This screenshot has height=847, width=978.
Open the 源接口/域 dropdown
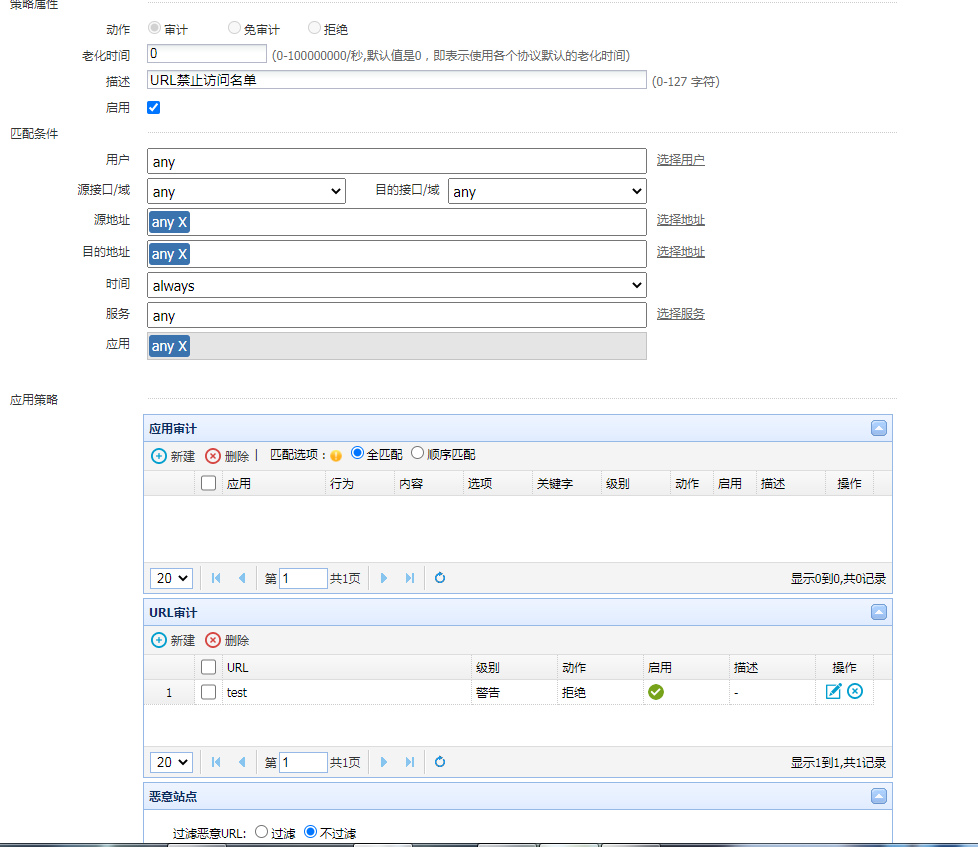(x=246, y=191)
